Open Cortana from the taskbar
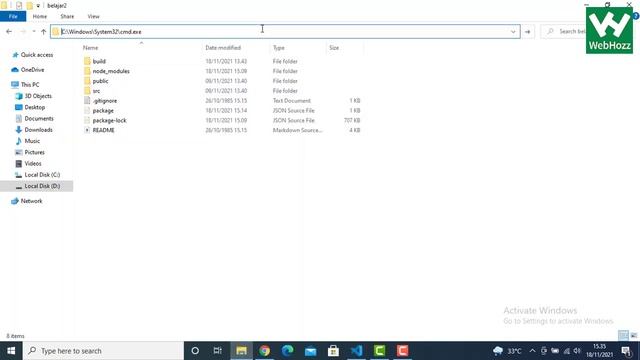Image resolution: width=640 pixels, height=360 pixels. tap(195, 351)
